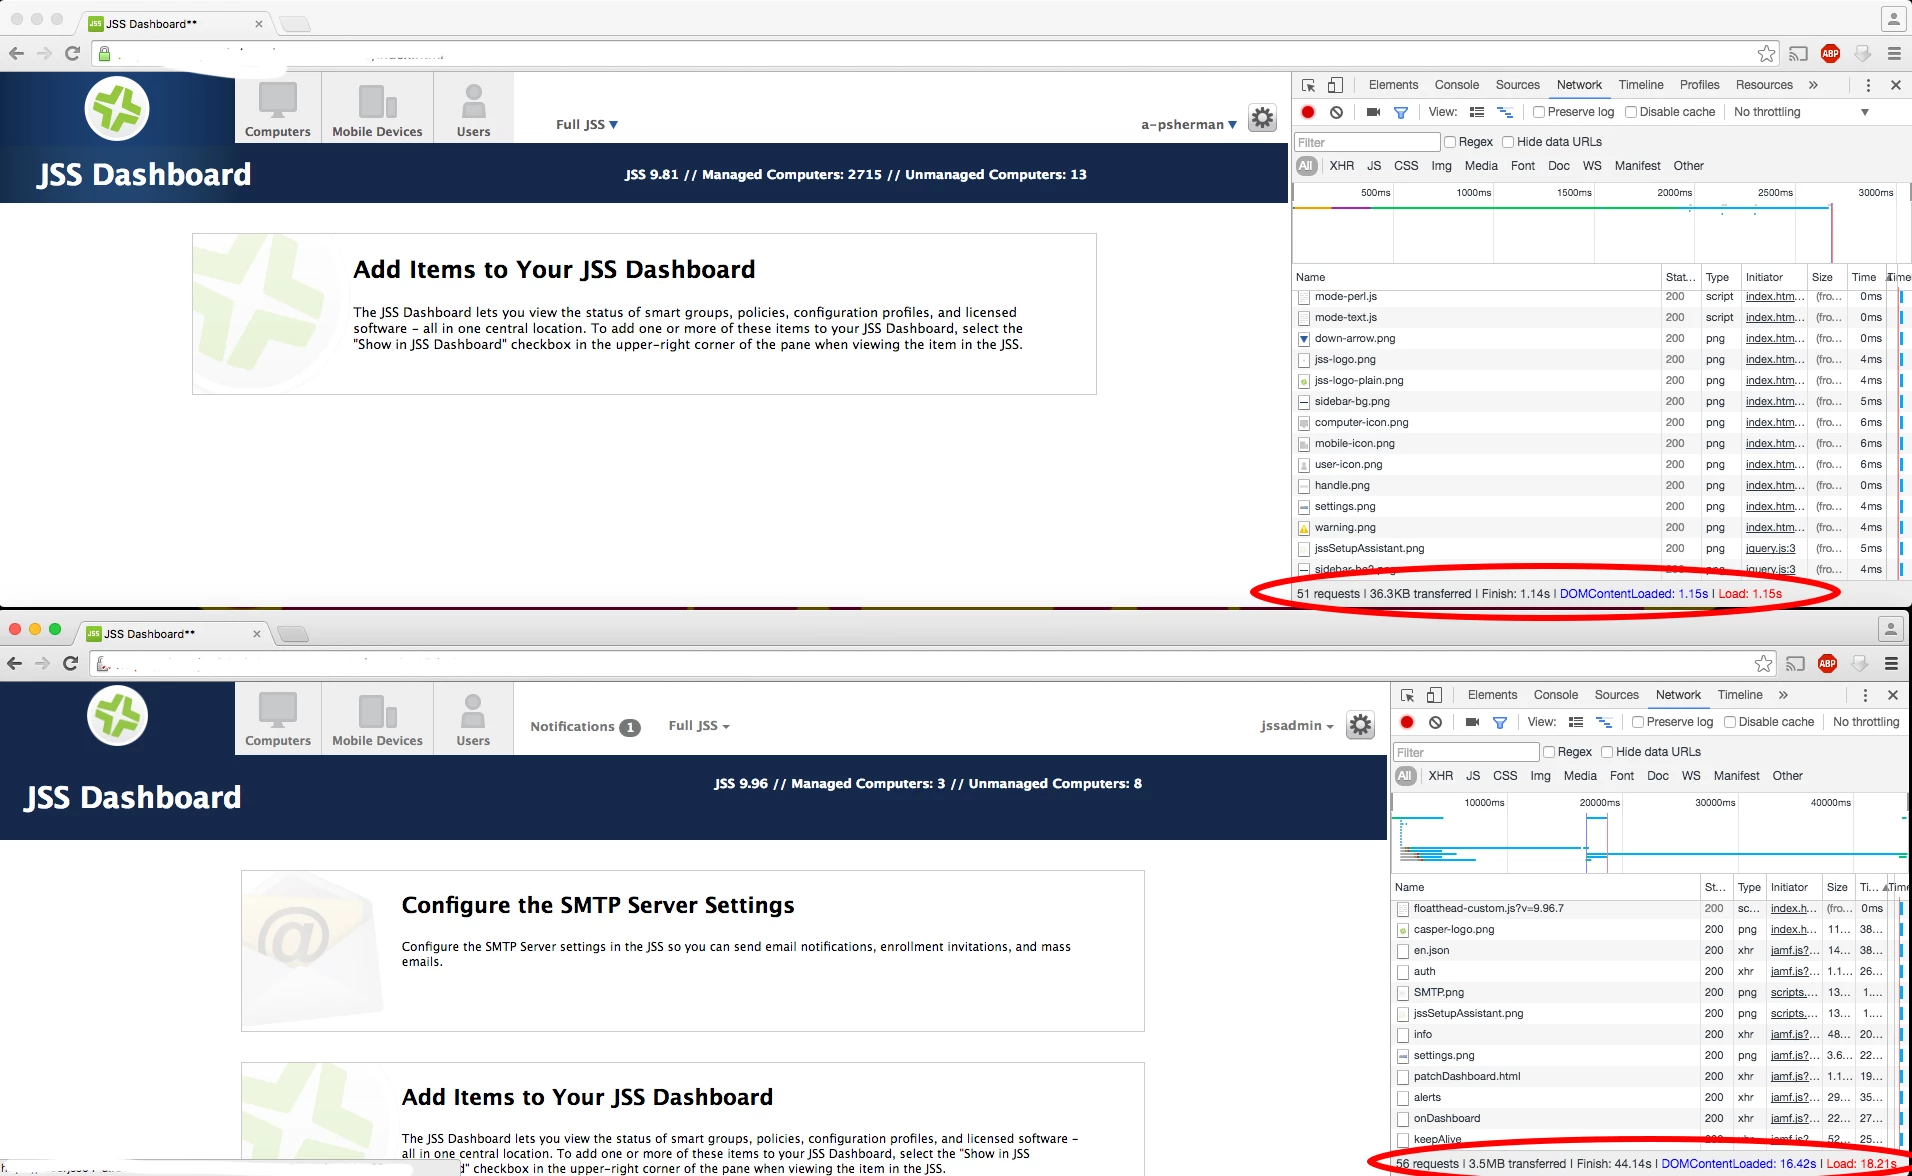The width and height of the screenshot is (1912, 1176).
Task: Bookmark the page with star in top browser
Action: tap(1767, 54)
